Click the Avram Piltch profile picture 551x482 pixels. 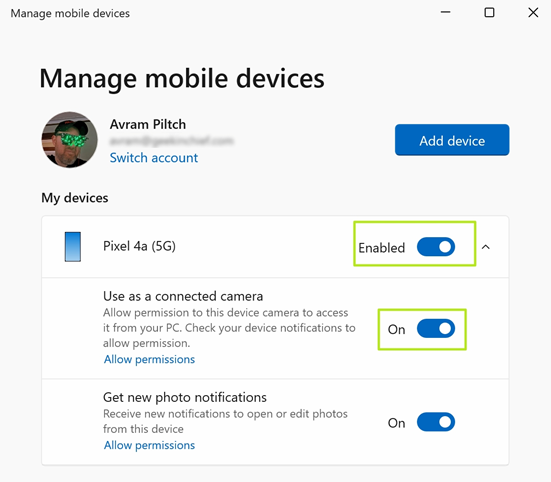coord(70,140)
